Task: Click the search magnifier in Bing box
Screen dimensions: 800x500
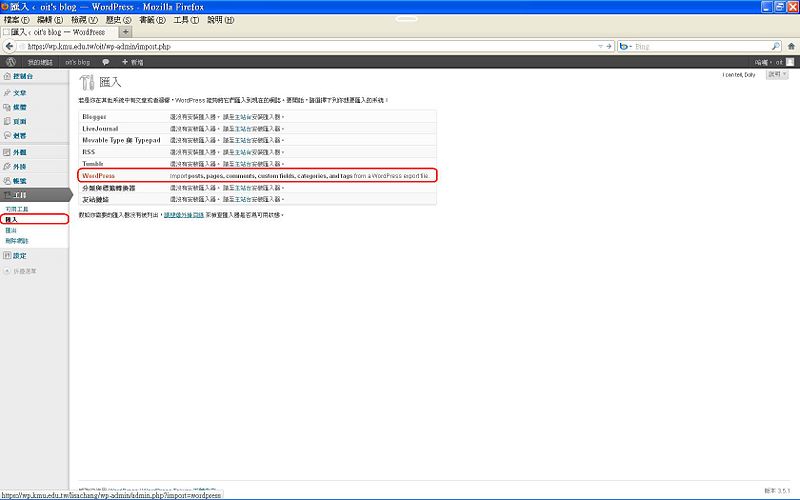Action: point(776,46)
